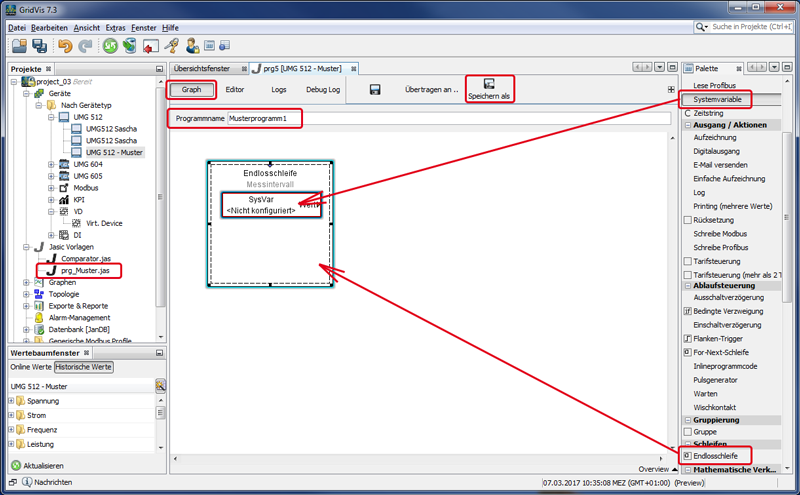
Task: Open the Hilfe menu
Action: tap(170, 28)
